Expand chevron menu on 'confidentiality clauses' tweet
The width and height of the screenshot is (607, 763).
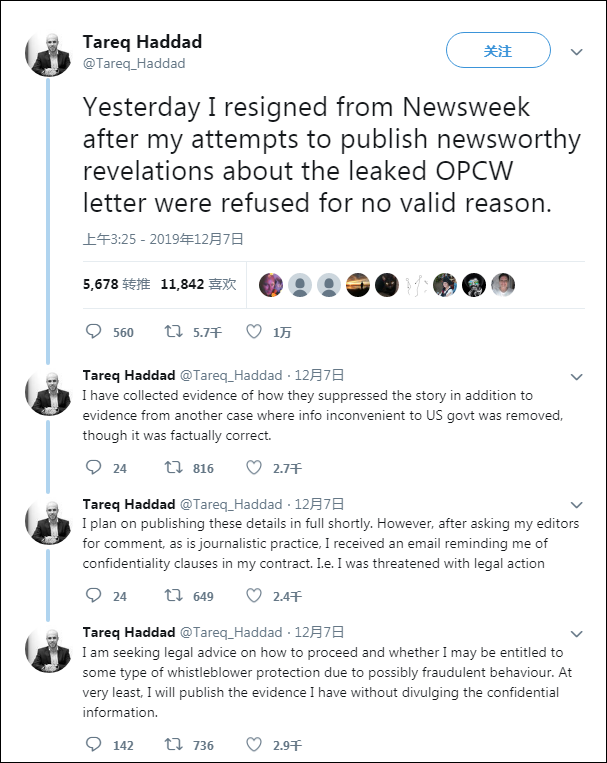[577, 505]
